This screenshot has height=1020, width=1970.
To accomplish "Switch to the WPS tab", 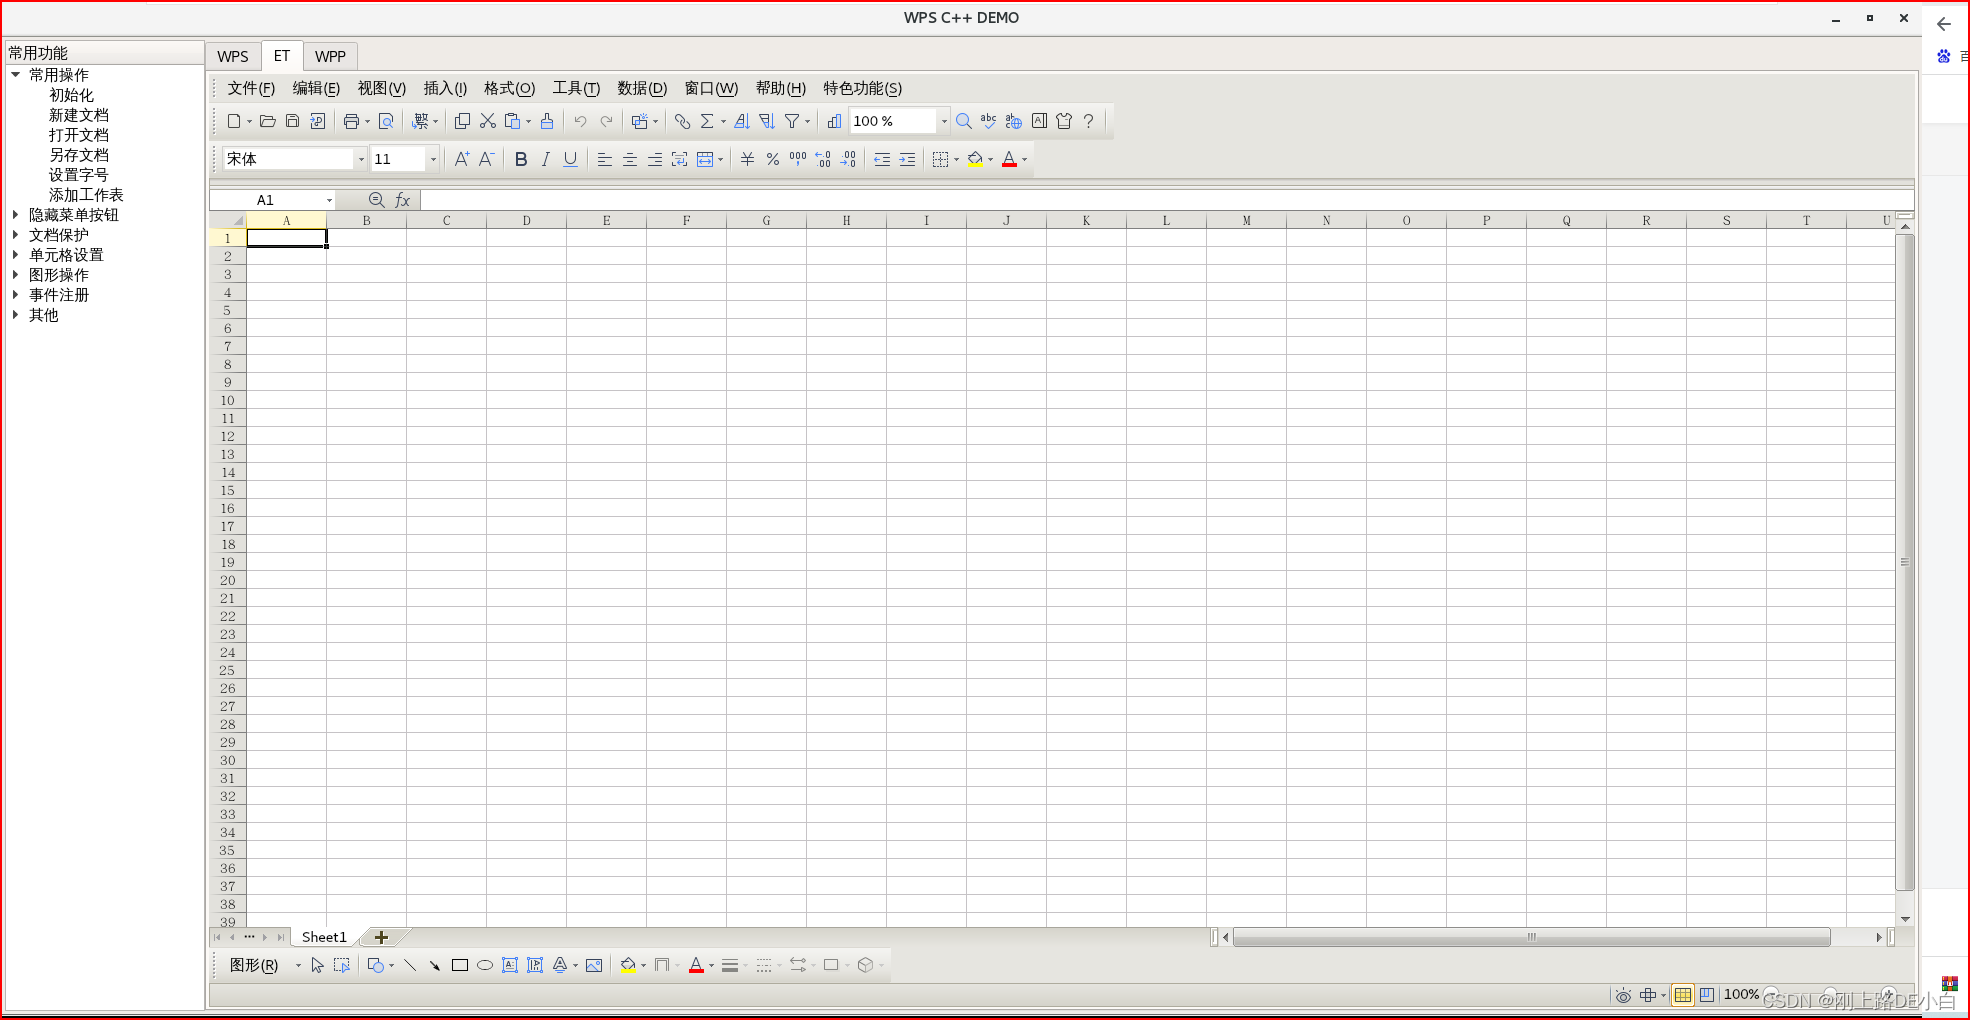I will pyautogui.click(x=233, y=56).
